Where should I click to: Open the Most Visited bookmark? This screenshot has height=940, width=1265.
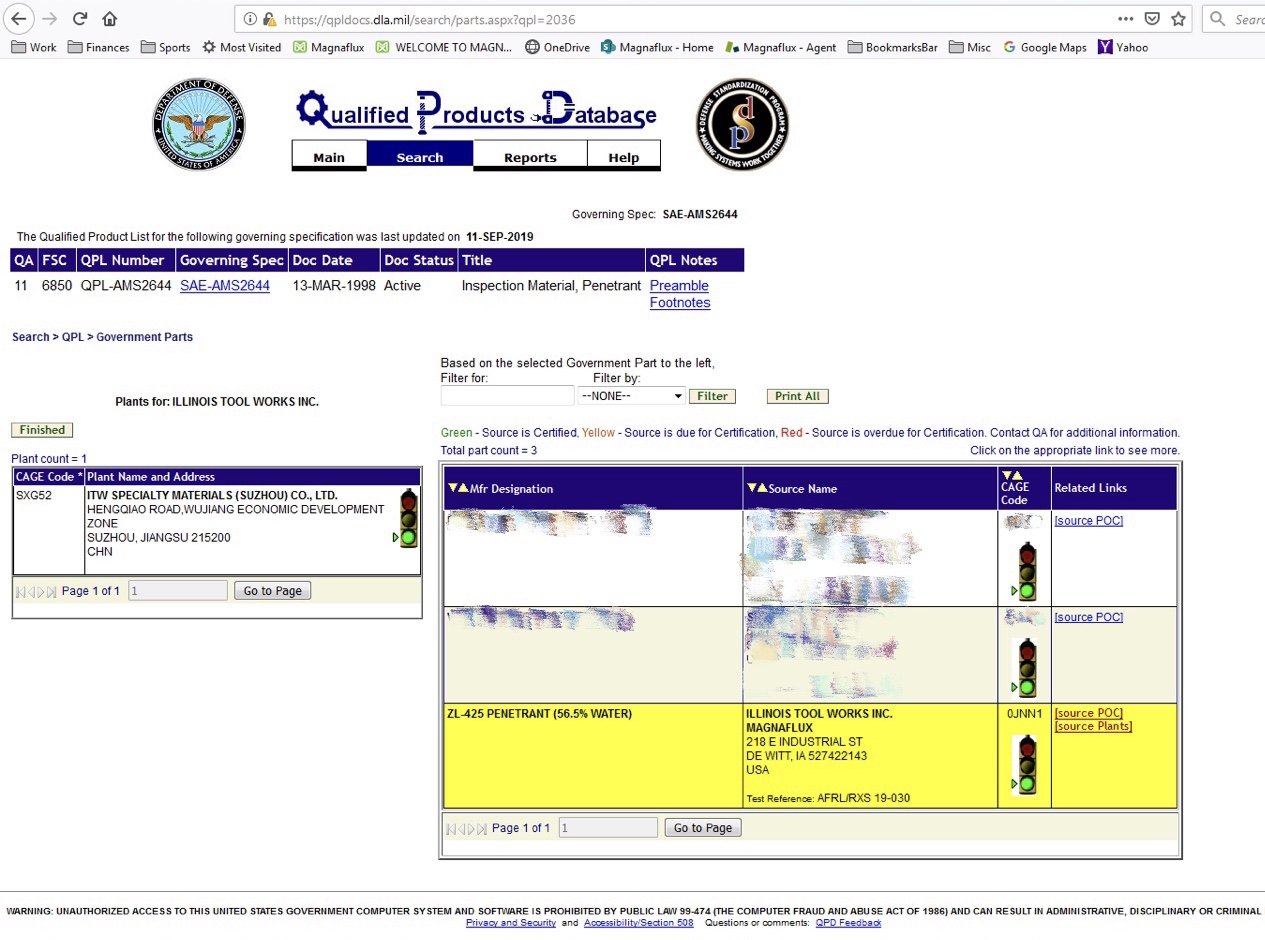(x=242, y=47)
